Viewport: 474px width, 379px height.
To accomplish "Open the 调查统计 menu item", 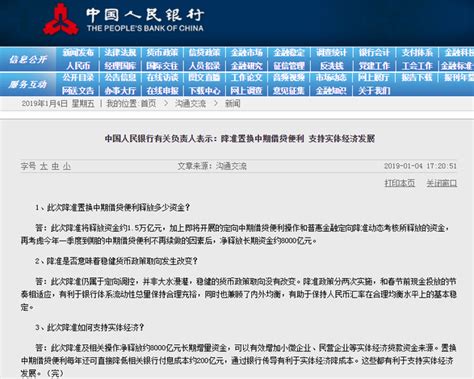I will pyautogui.click(x=331, y=53).
